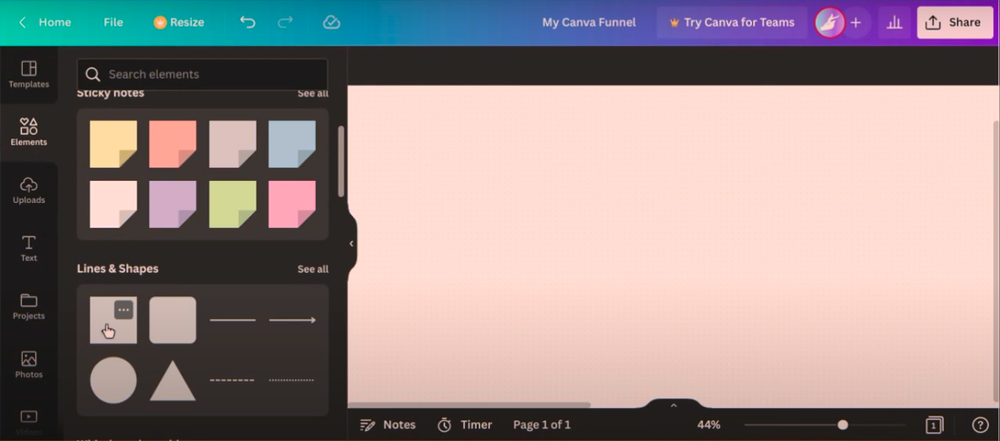Redo the last action
Viewport: 1000px width, 441px height.
[286, 22]
